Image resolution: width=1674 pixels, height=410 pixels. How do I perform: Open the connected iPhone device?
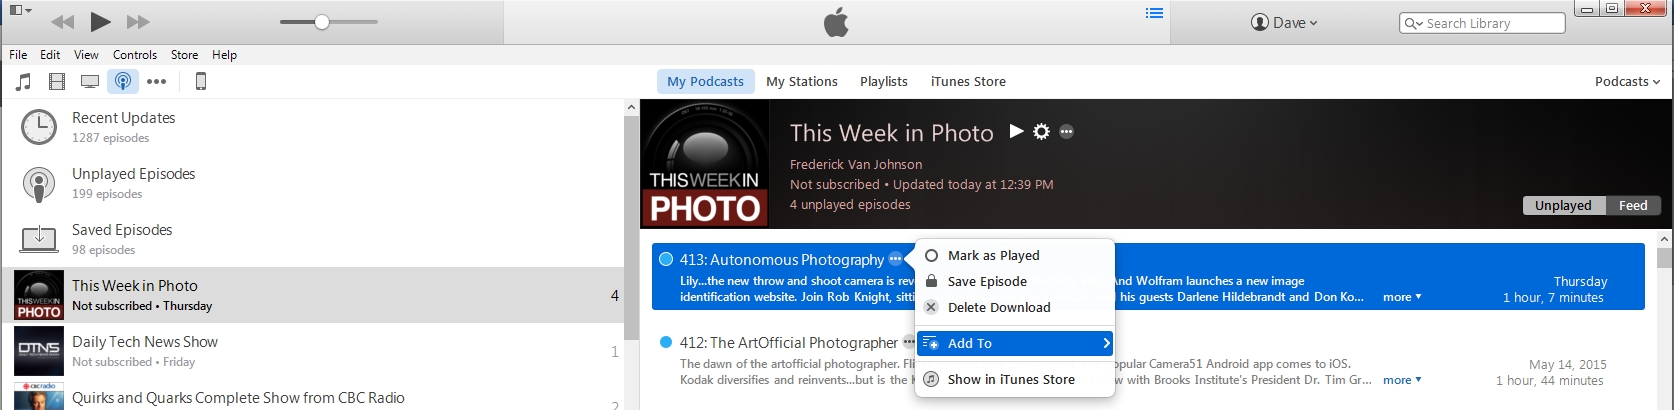tap(200, 82)
